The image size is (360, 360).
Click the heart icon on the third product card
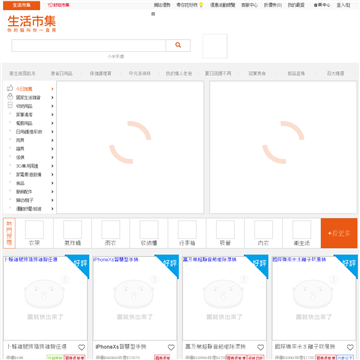point(261,347)
